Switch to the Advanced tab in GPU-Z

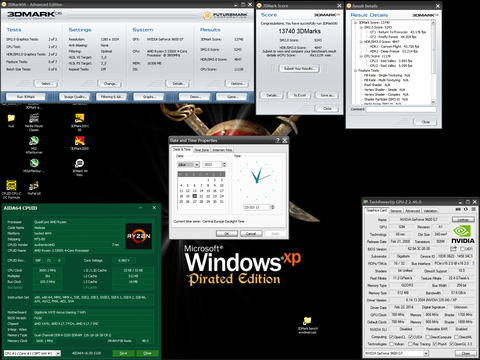point(412,211)
